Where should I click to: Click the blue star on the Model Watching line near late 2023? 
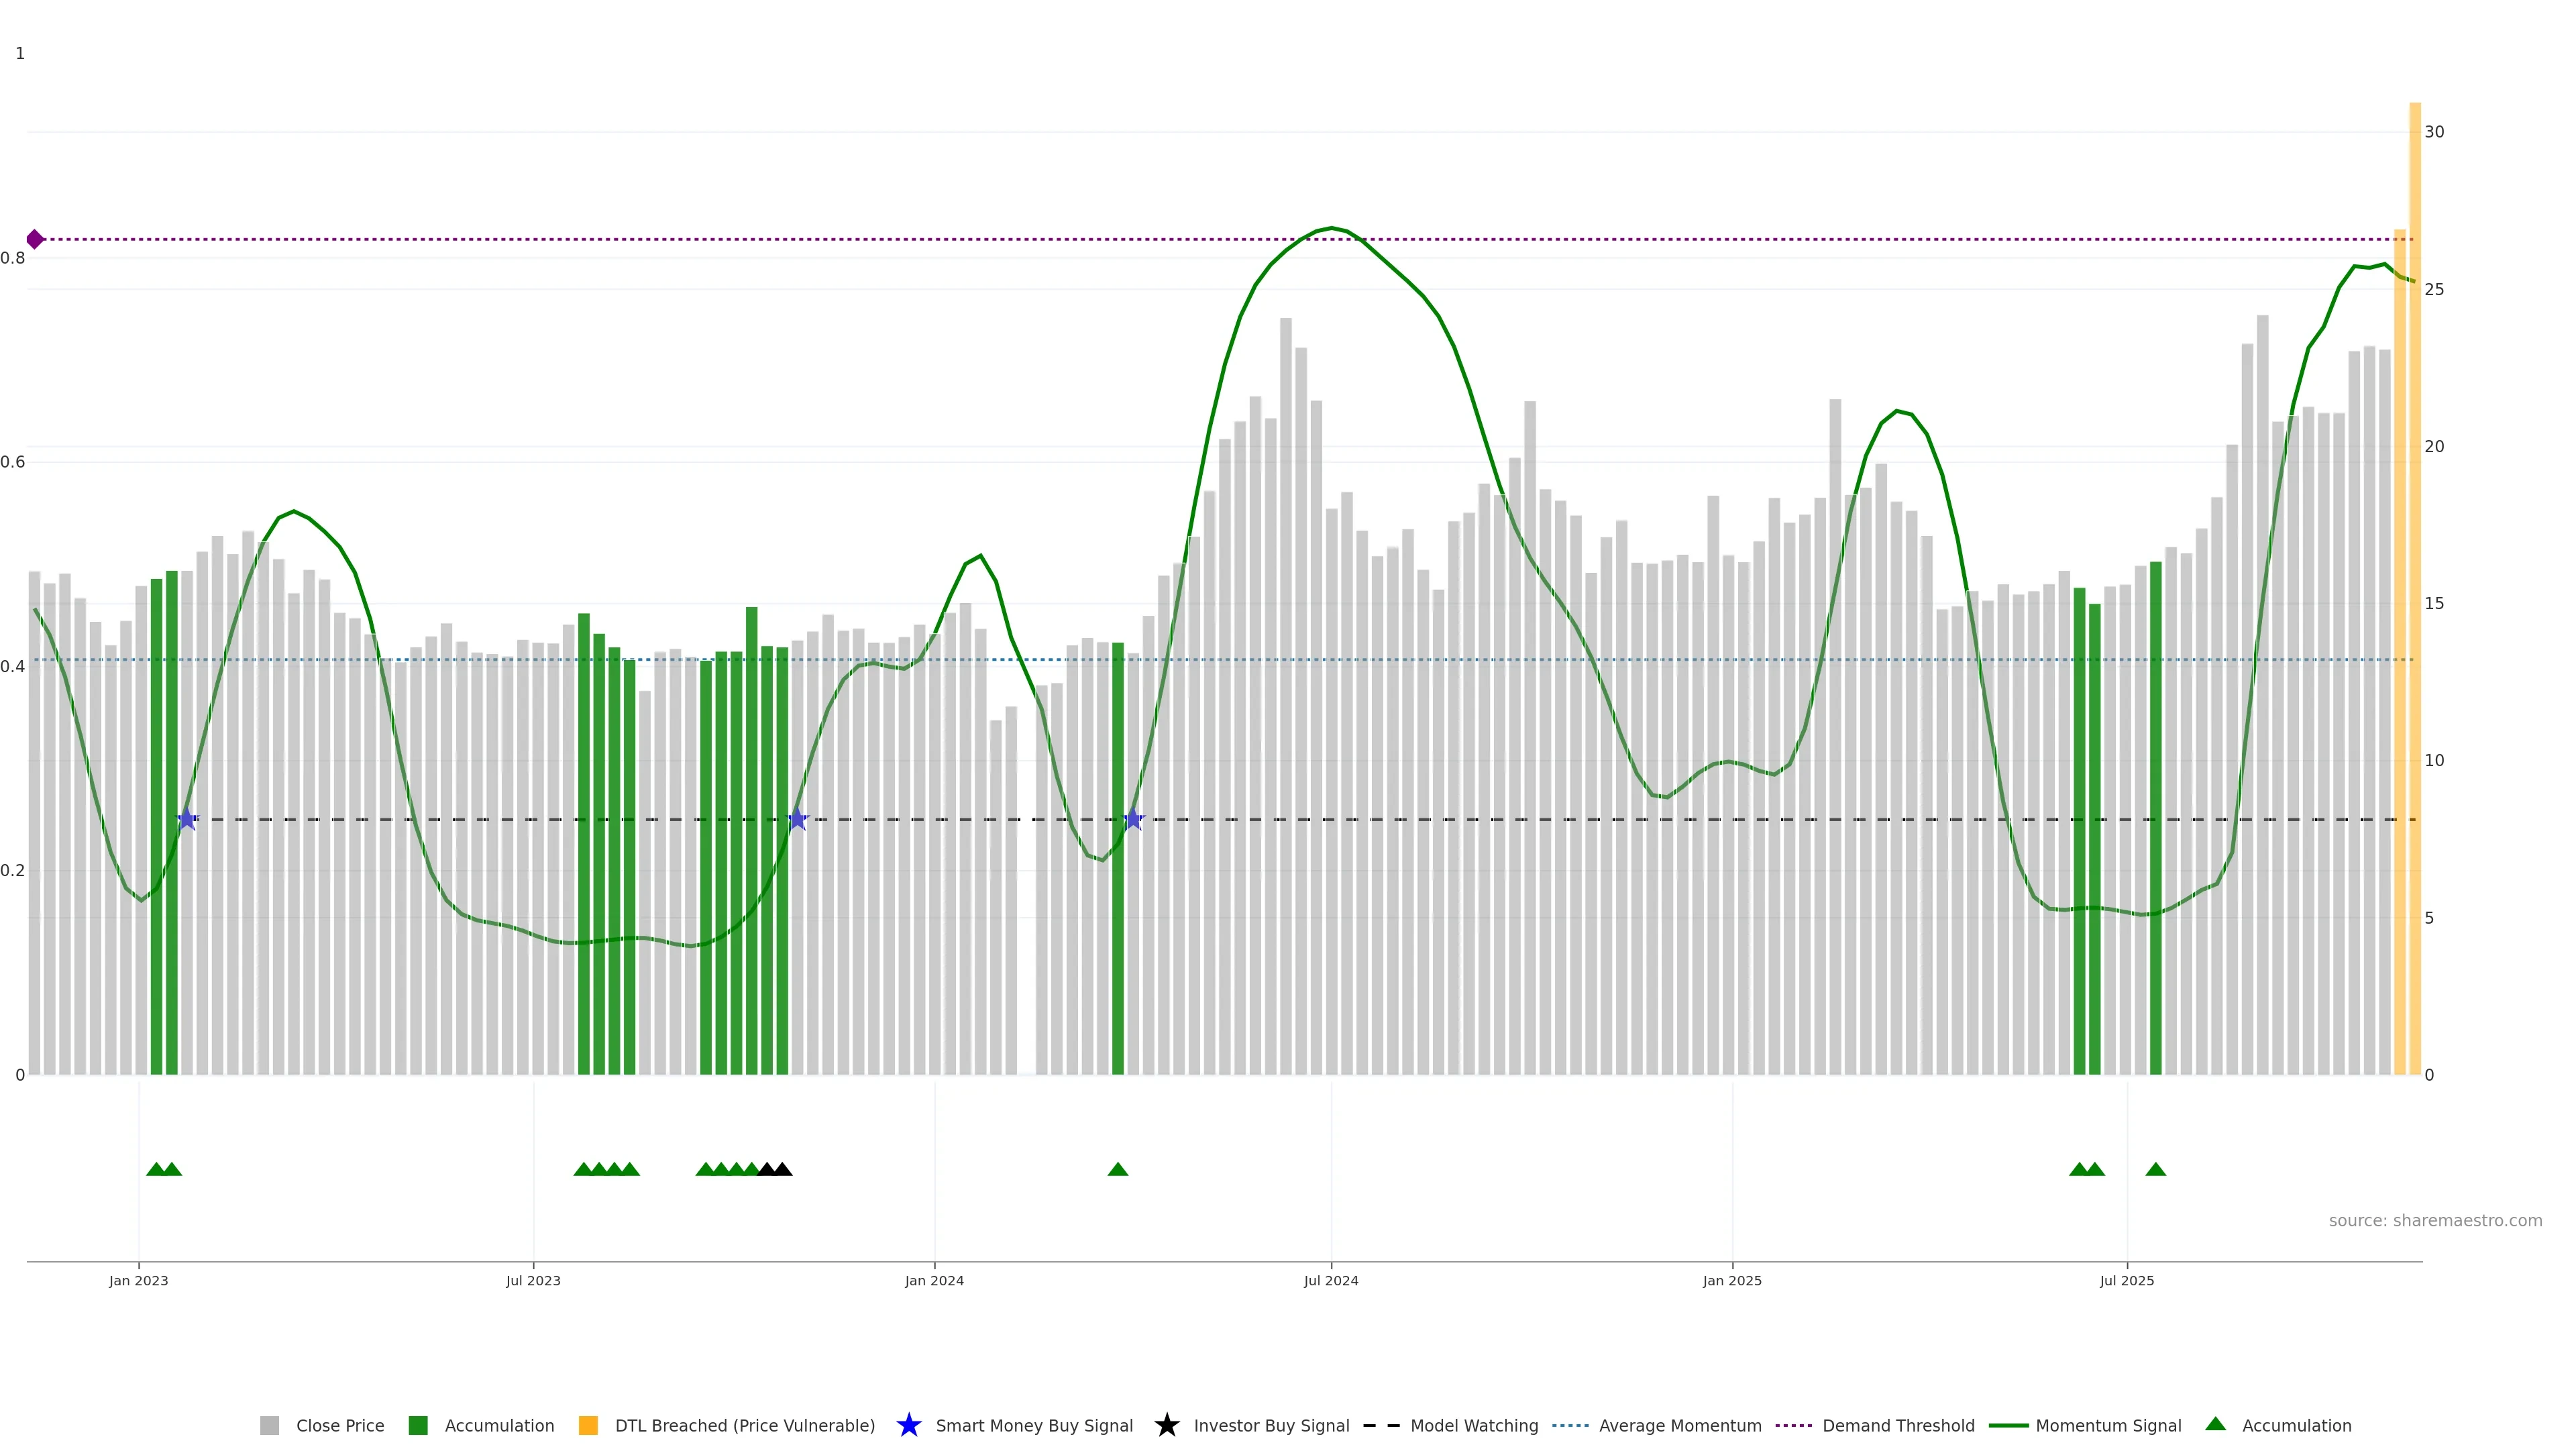coord(797,819)
